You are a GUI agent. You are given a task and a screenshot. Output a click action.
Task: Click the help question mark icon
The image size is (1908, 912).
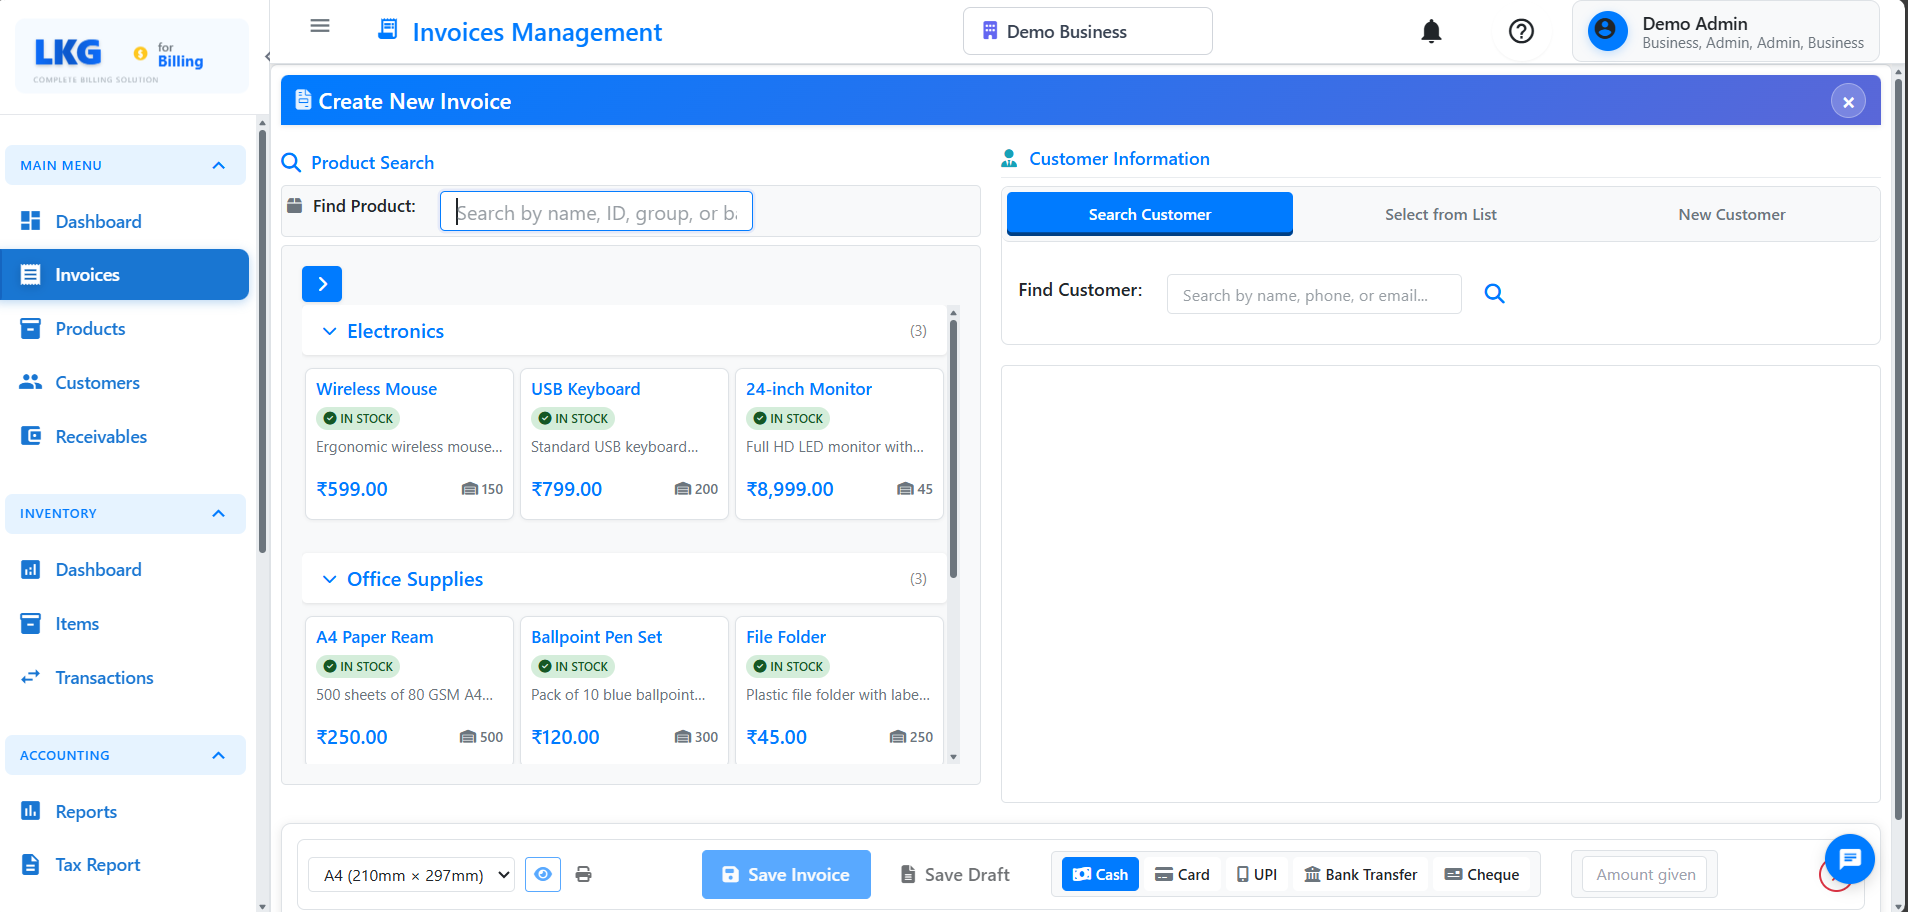(1521, 31)
